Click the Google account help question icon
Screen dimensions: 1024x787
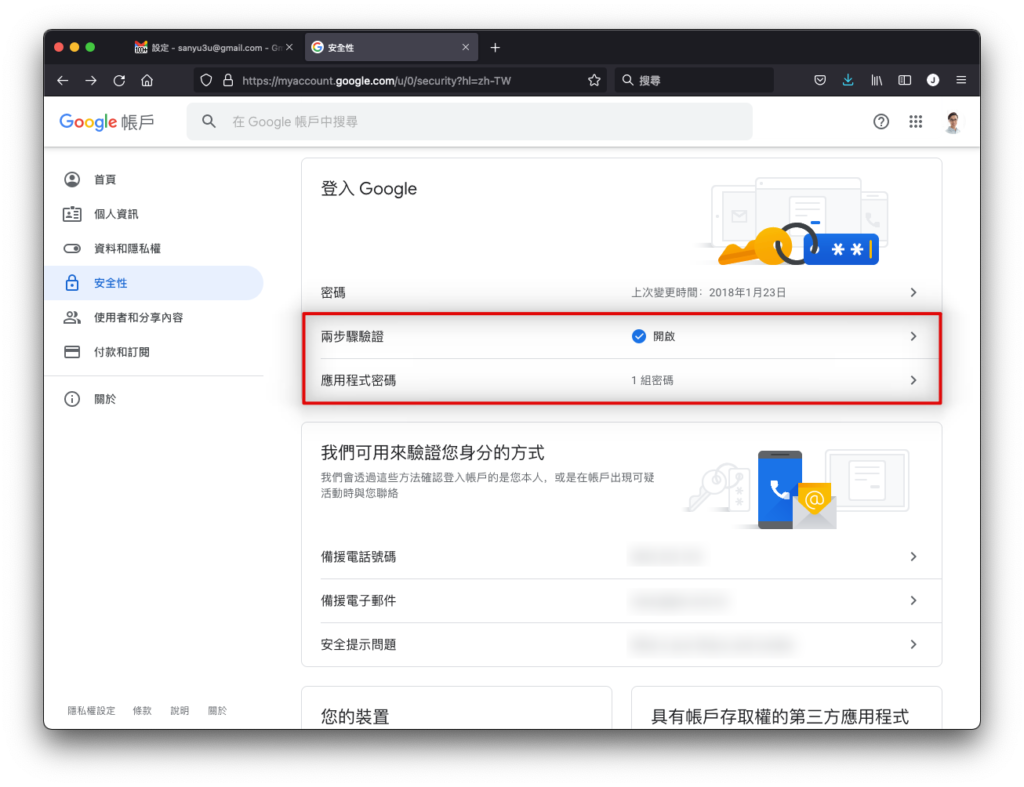[x=881, y=121]
